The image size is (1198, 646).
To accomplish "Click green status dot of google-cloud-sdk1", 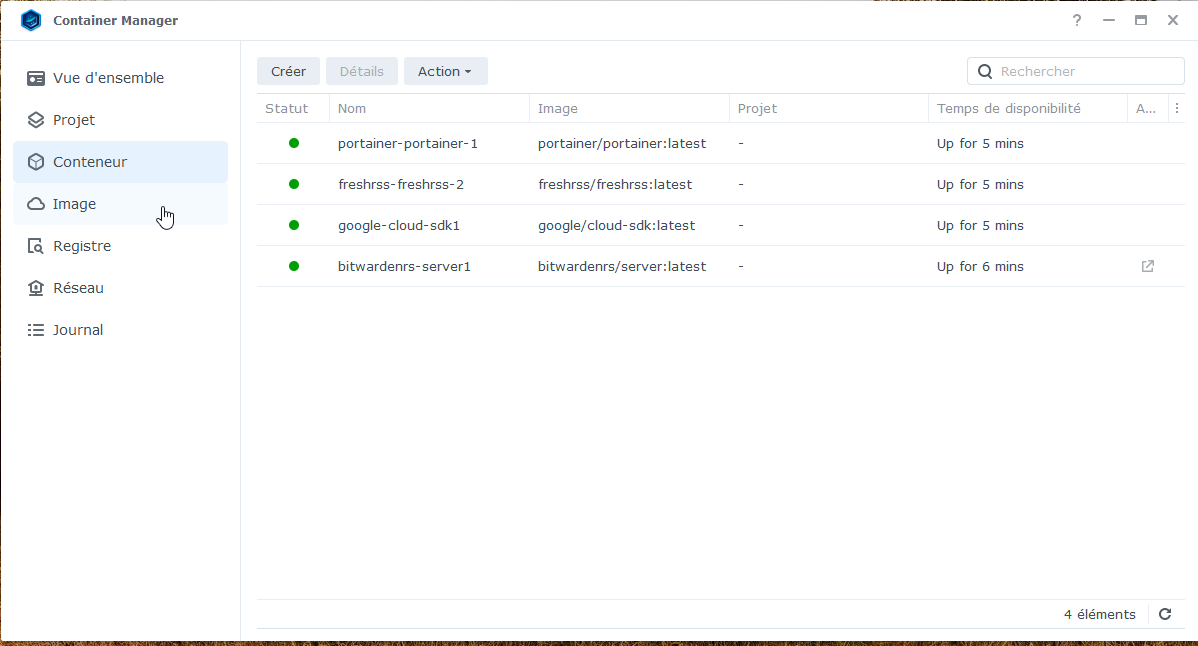I will pyautogui.click(x=293, y=225).
